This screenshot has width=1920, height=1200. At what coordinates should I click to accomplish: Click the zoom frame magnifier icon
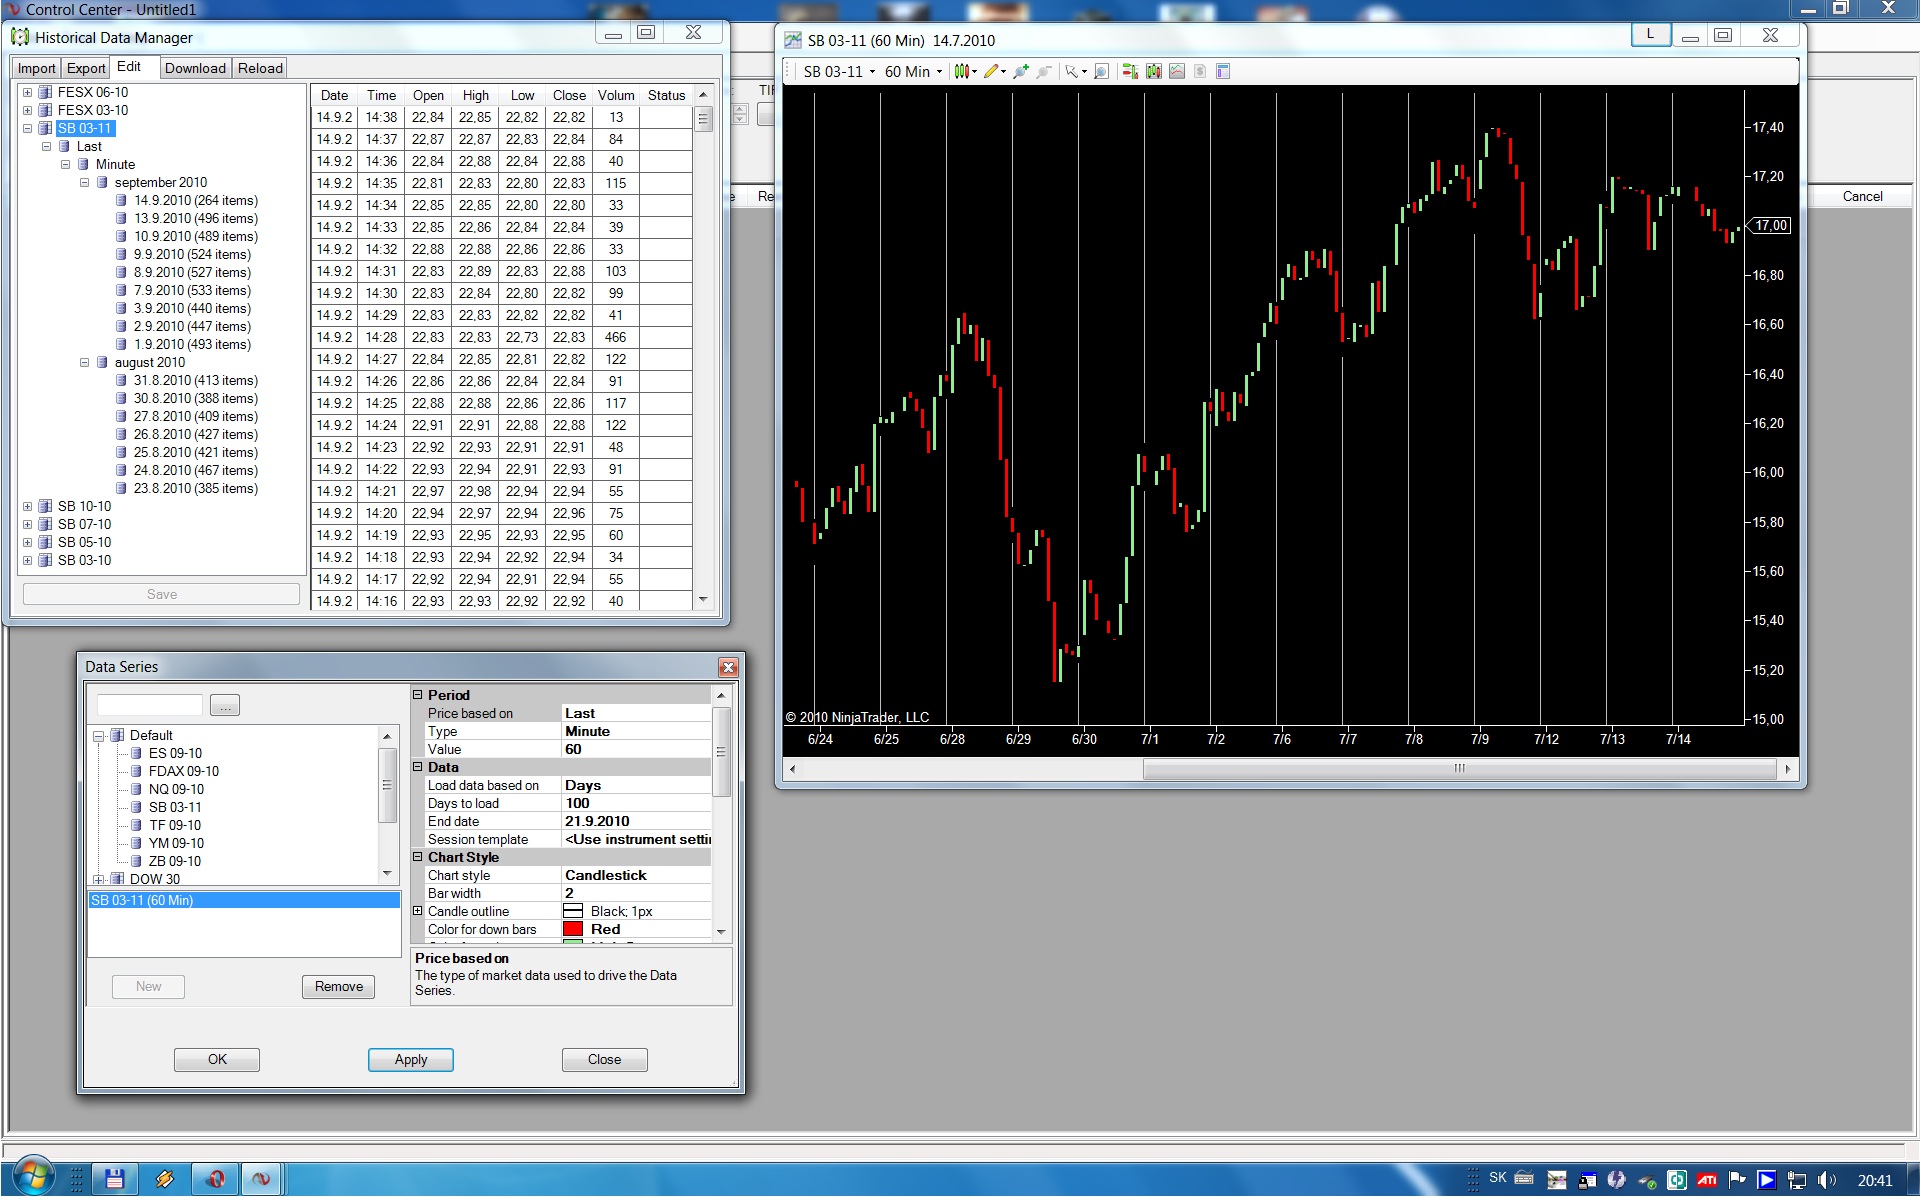(1101, 72)
